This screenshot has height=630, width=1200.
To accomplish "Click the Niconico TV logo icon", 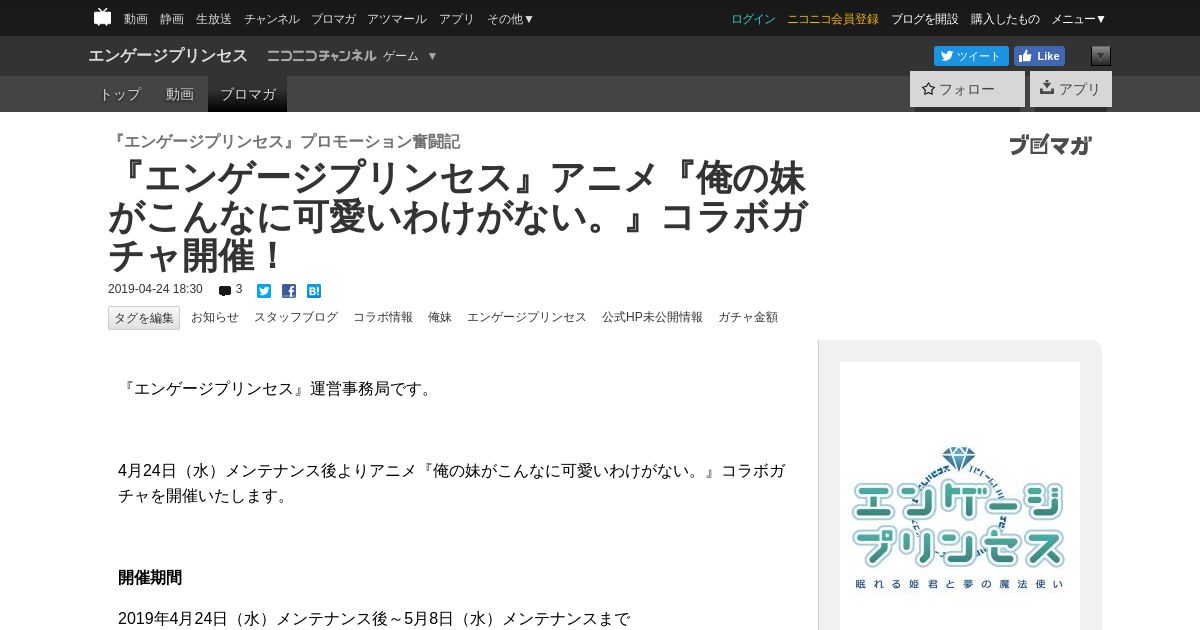I will pos(102,17).
